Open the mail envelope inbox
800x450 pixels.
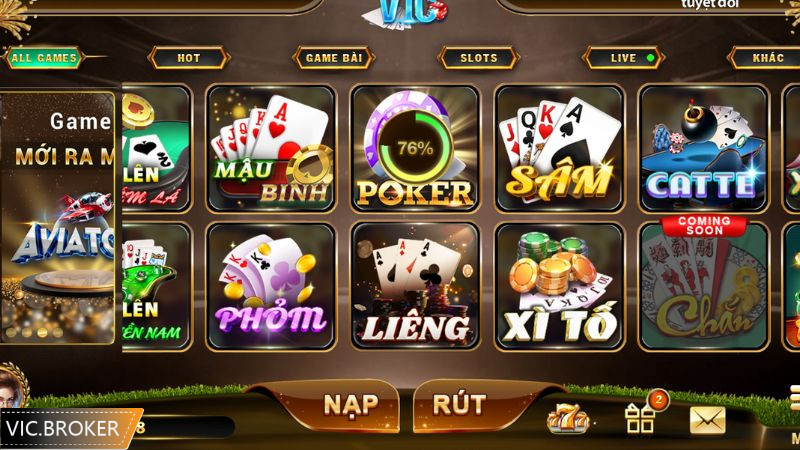(x=707, y=420)
